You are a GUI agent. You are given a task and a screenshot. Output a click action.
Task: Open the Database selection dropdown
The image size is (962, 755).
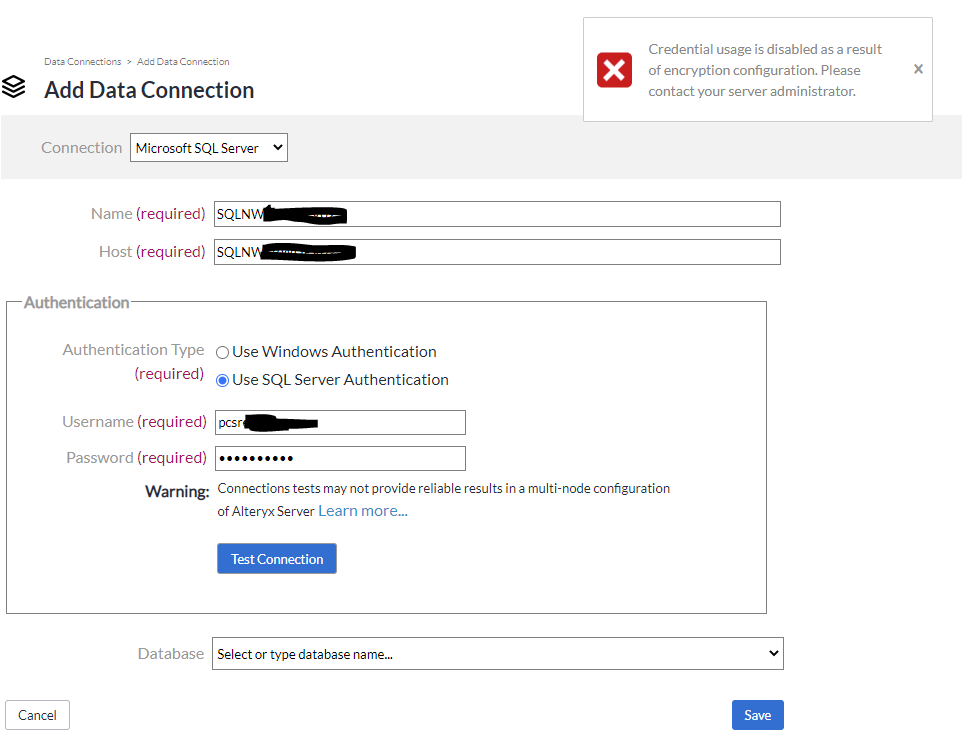pyautogui.click(x=497, y=653)
